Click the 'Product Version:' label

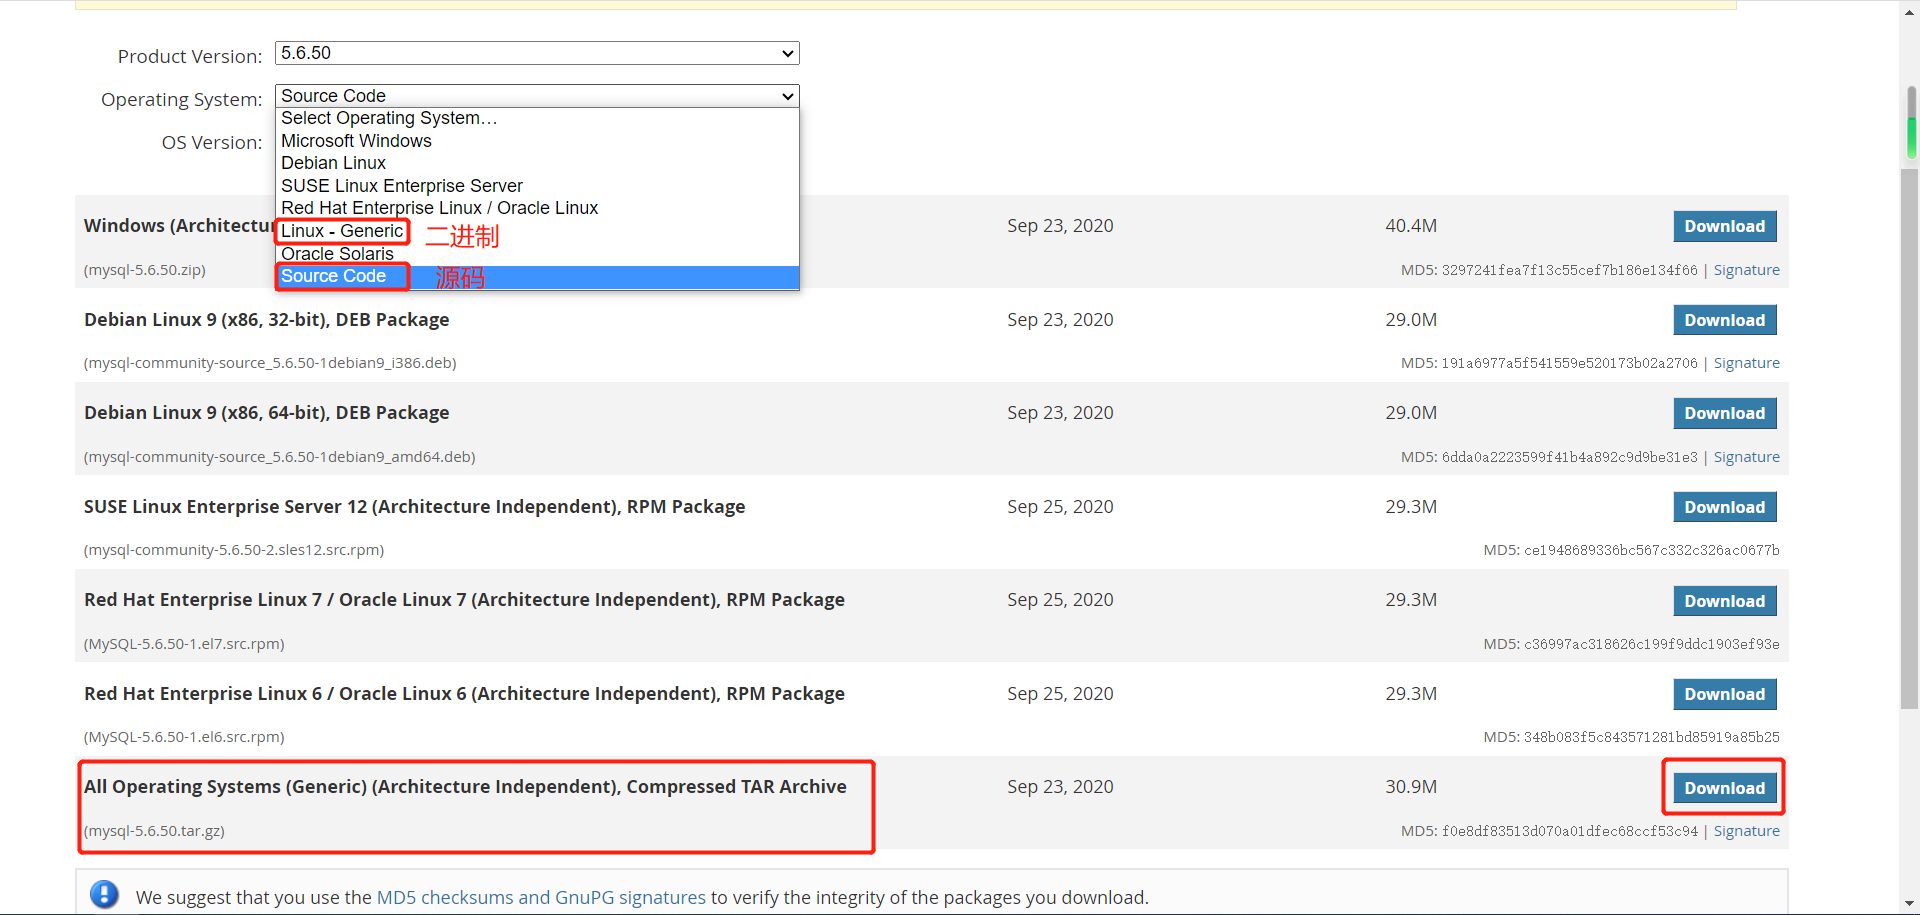point(190,56)
